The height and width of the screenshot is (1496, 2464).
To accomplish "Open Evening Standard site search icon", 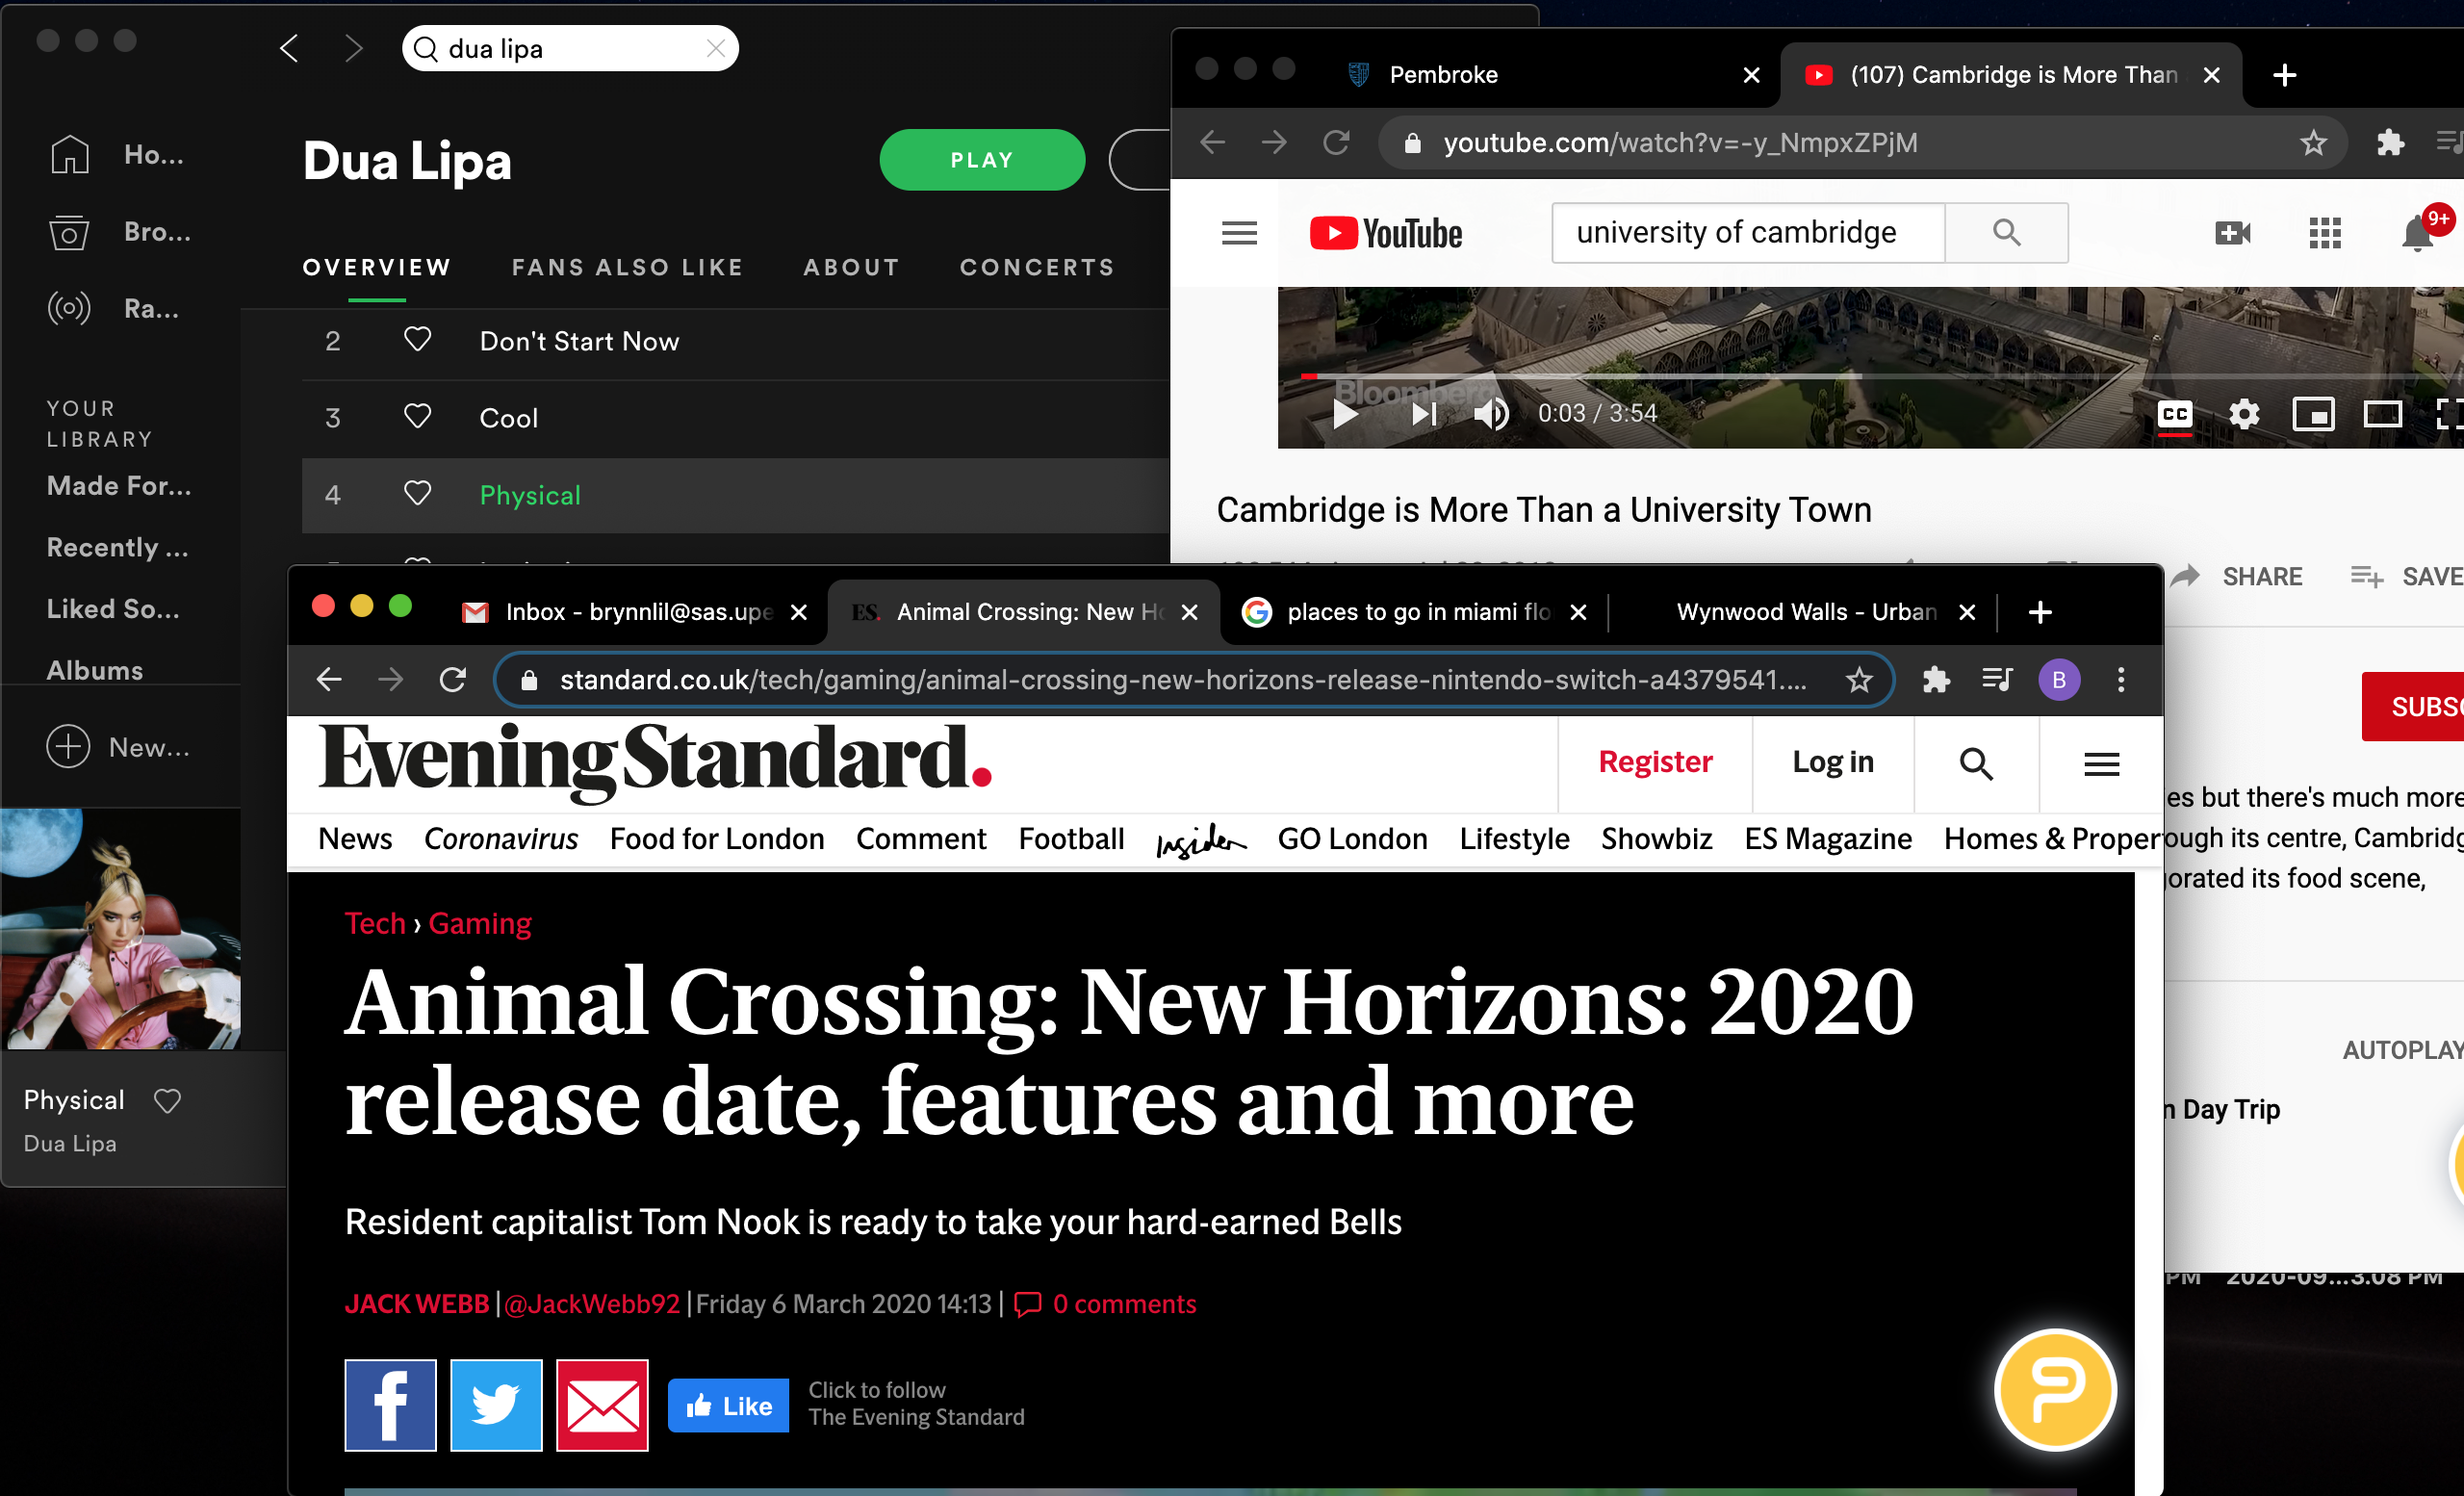I will coord(1976,764).
